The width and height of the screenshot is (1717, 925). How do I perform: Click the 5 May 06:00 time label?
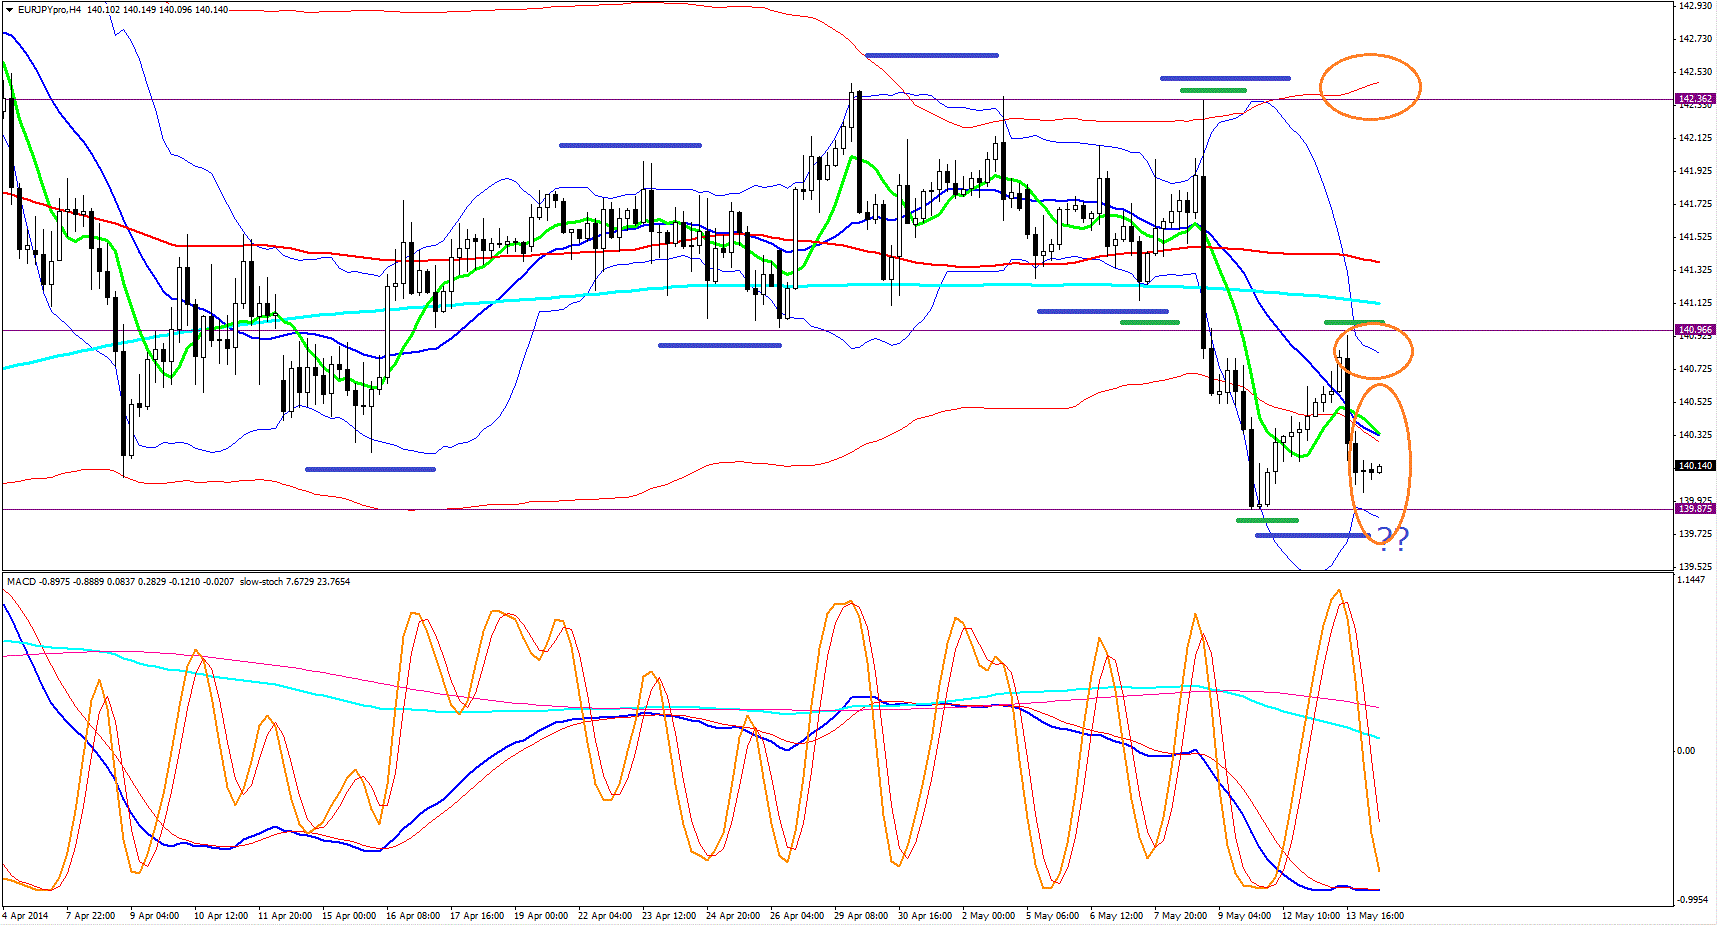(1052, 915)
